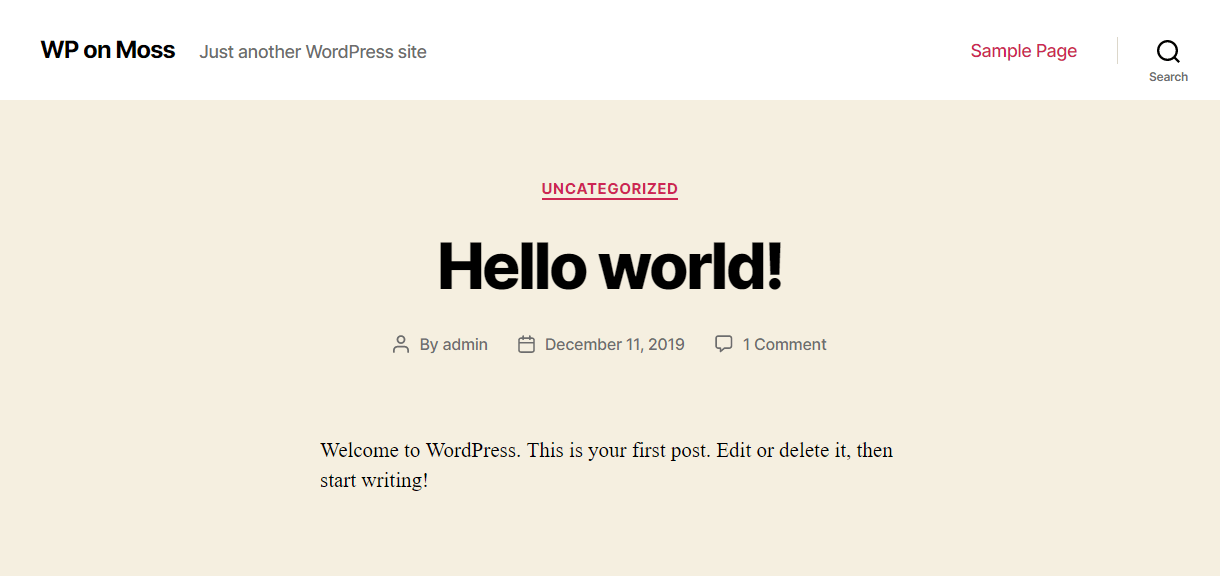Image resolution: width=1220 pixels, height=576 pixels.
Task: Click the calendar icon beside the date
Action: 526,345
